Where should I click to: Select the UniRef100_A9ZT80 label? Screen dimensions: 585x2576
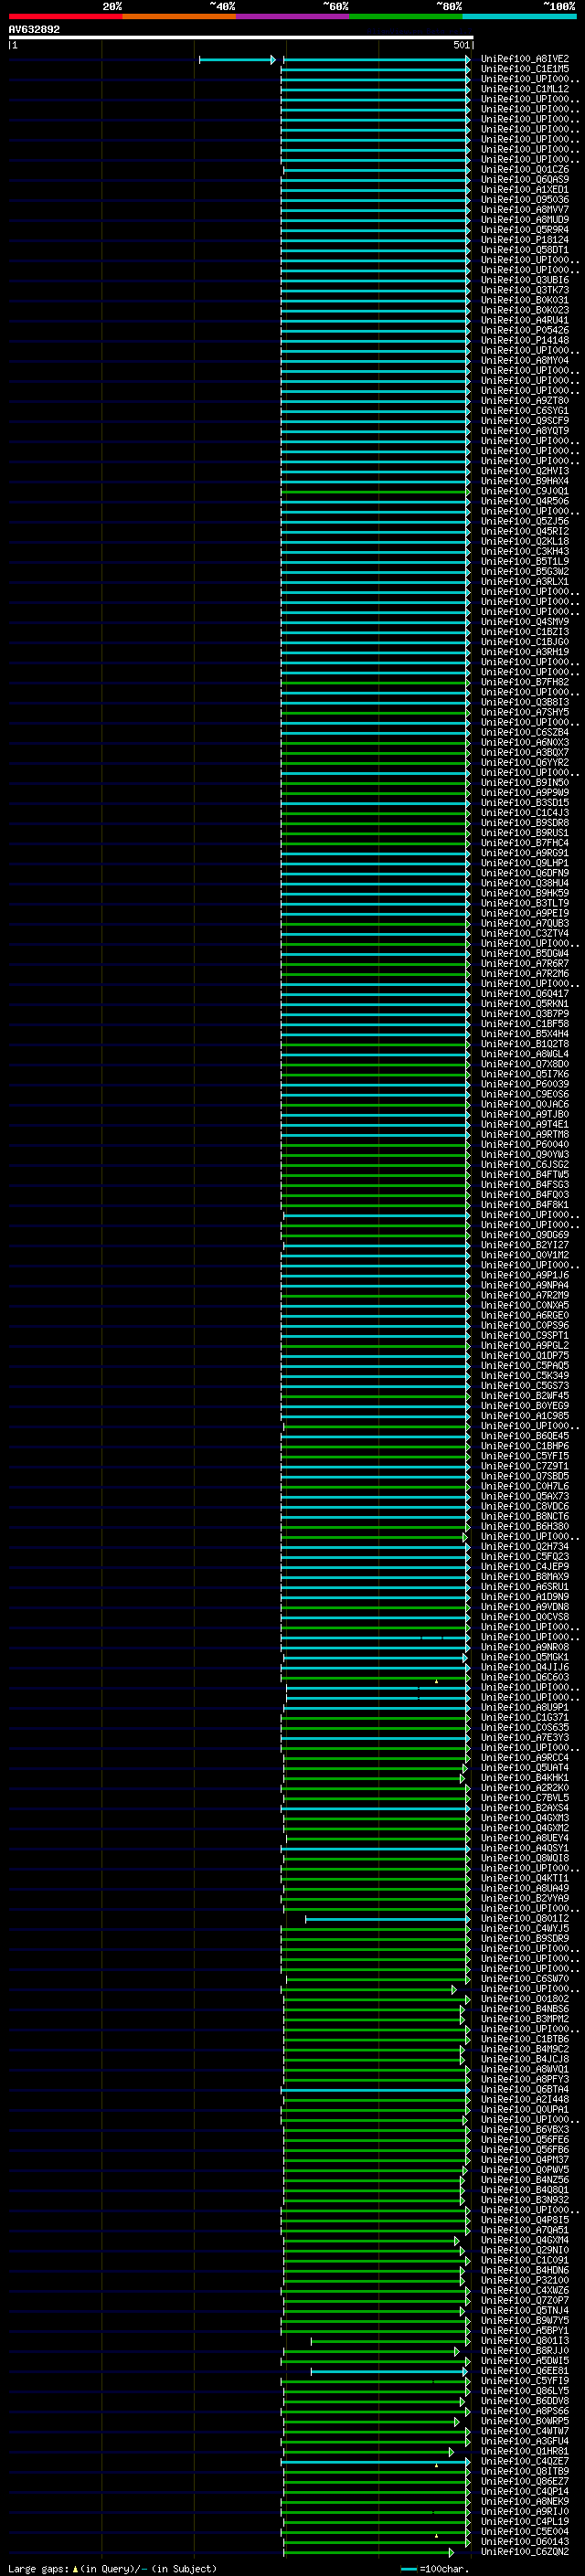click(525, 400)
